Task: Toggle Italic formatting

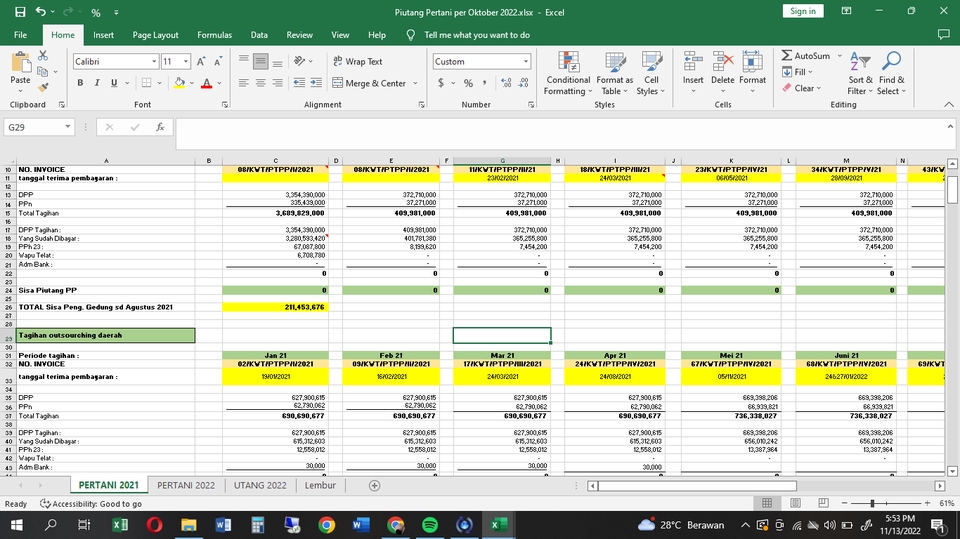Action: coord(97,83)
